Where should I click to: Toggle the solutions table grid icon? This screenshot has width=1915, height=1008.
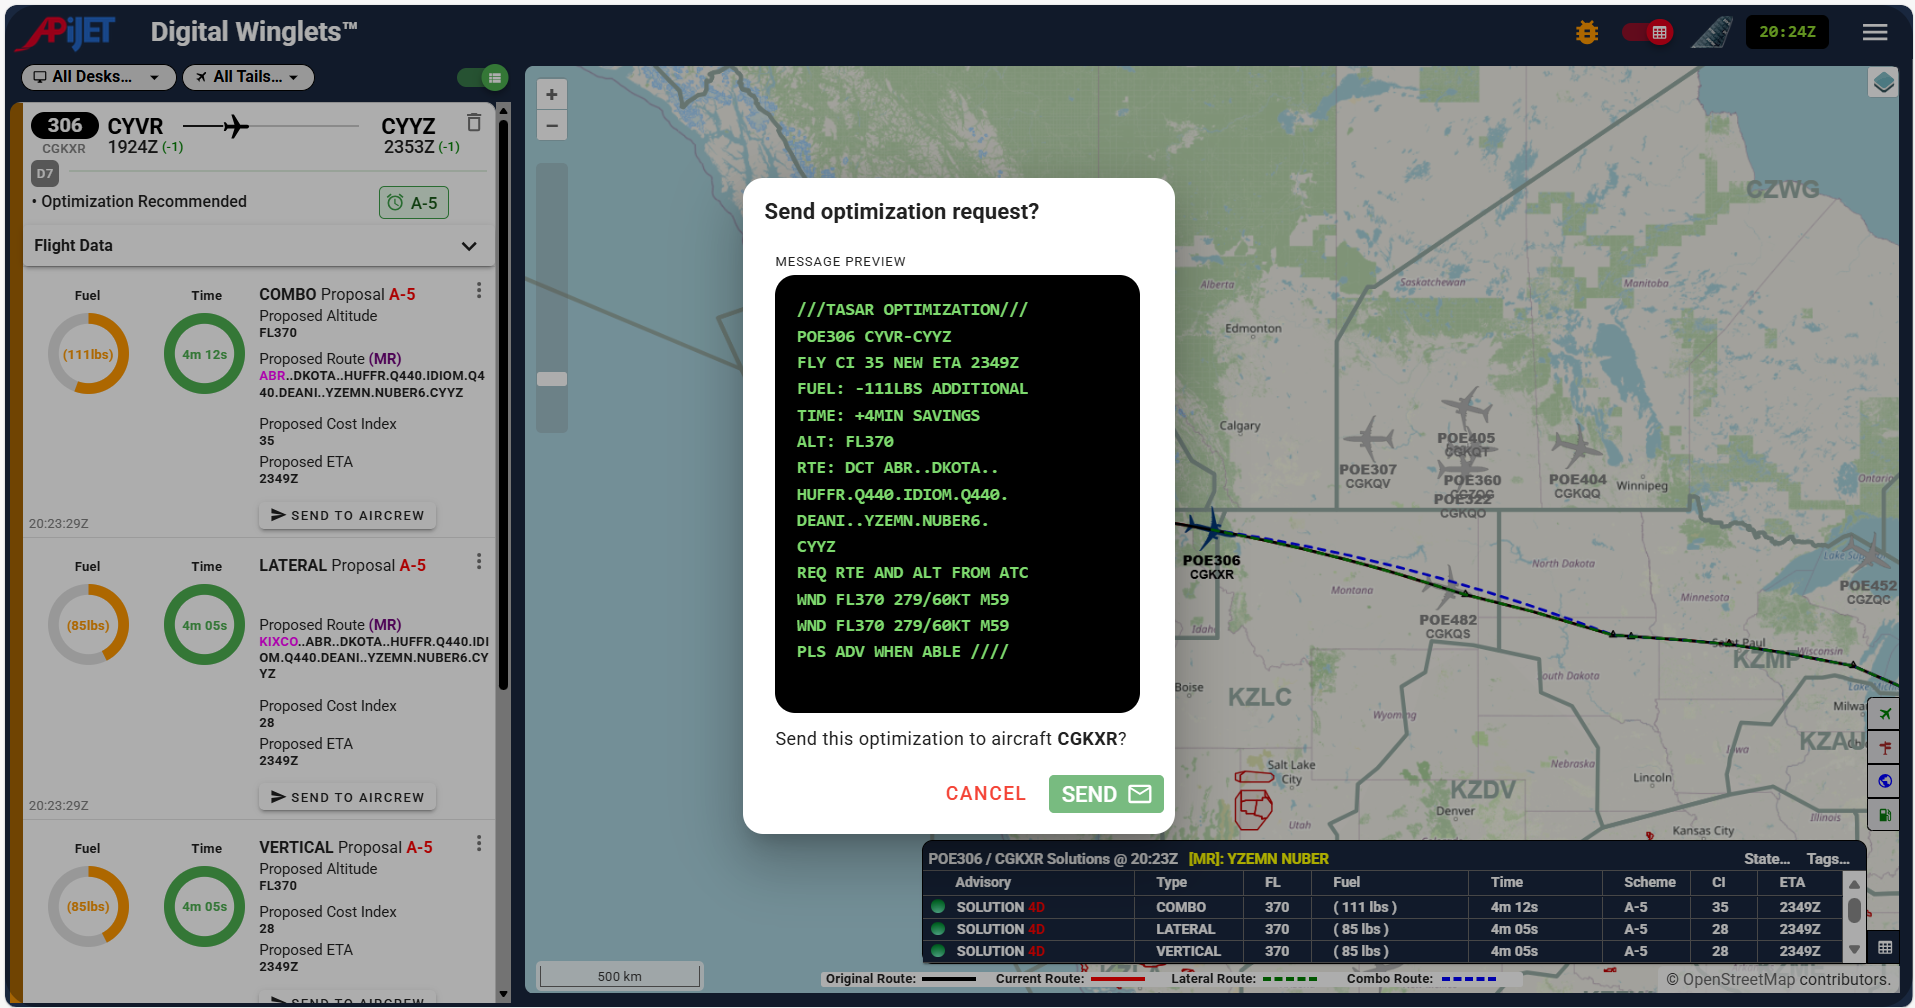pos(1885,948)
